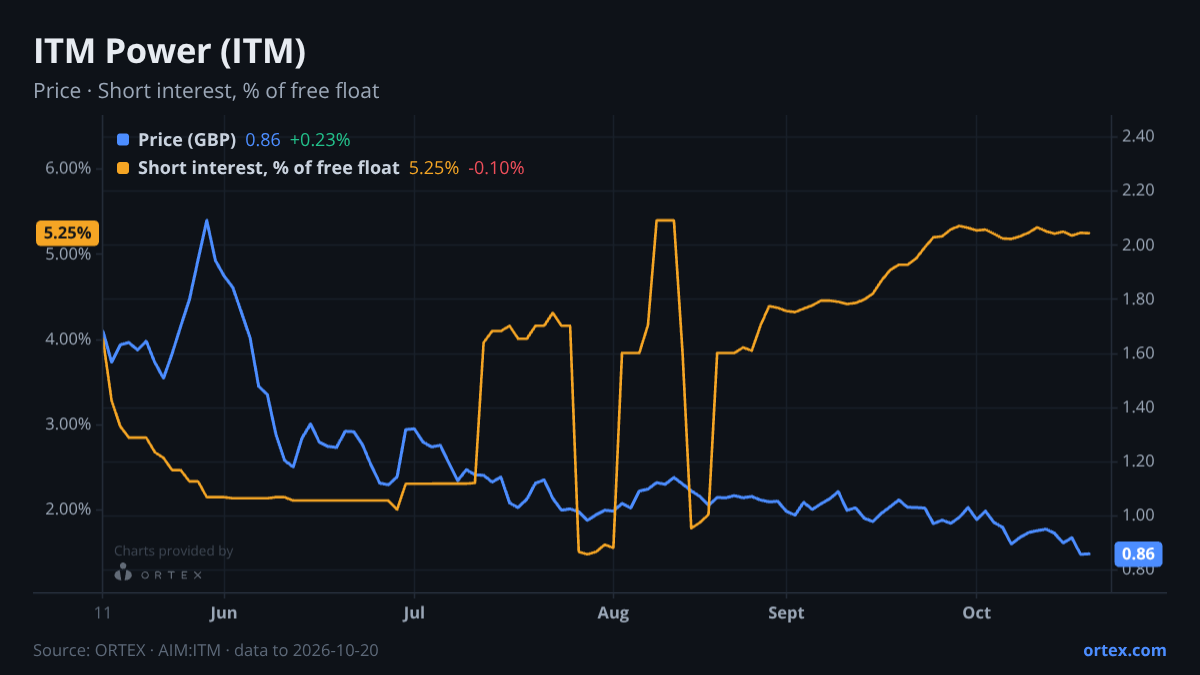Click the Price · Short interest subtitle
Image resolution: width=1200 pixels, height=675 pixels.
click(206, 91)
